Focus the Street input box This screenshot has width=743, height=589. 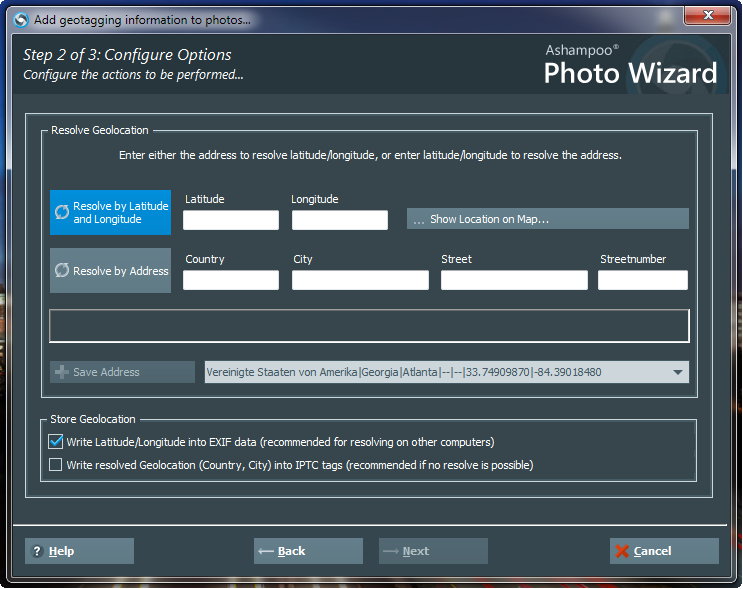(514, 280)
